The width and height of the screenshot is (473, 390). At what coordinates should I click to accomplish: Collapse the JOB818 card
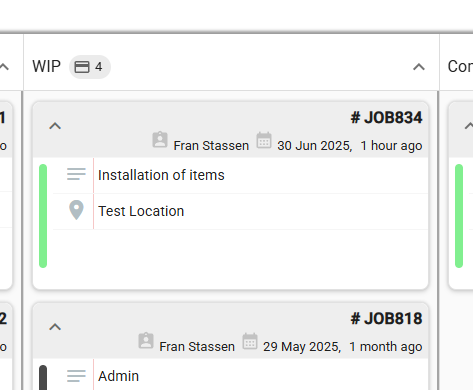55,327
